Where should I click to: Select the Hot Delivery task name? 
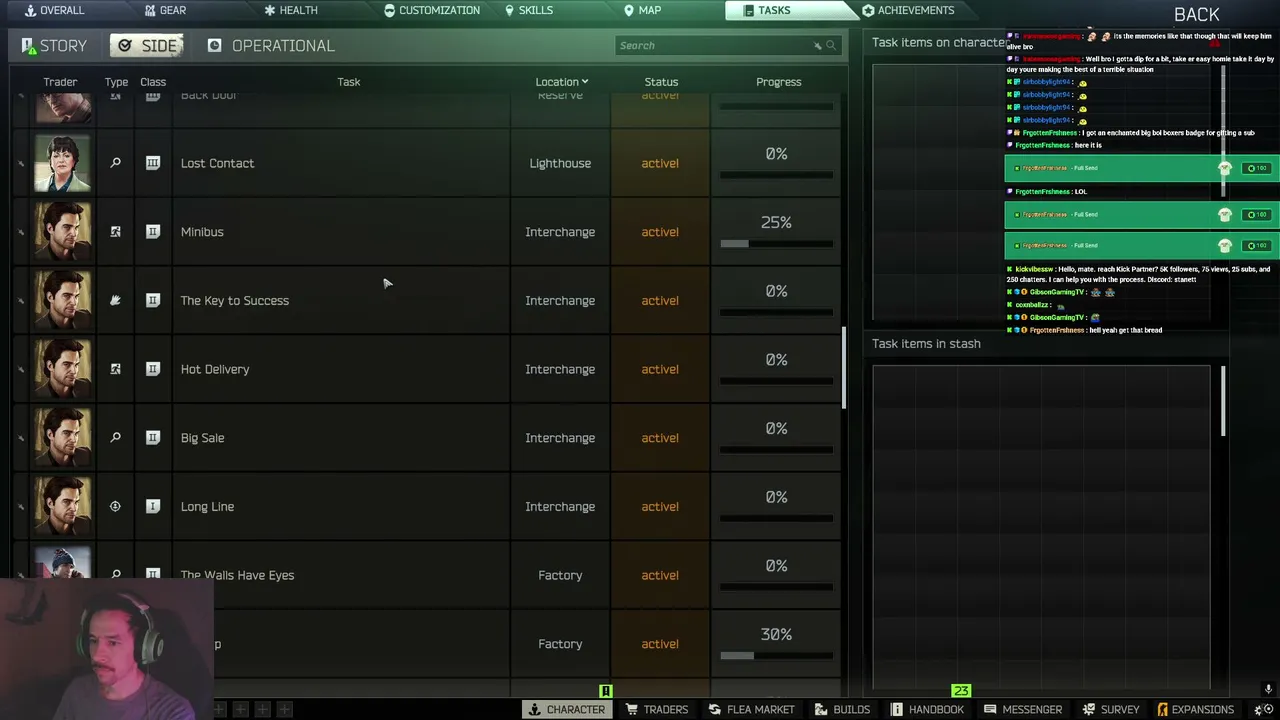215,369
